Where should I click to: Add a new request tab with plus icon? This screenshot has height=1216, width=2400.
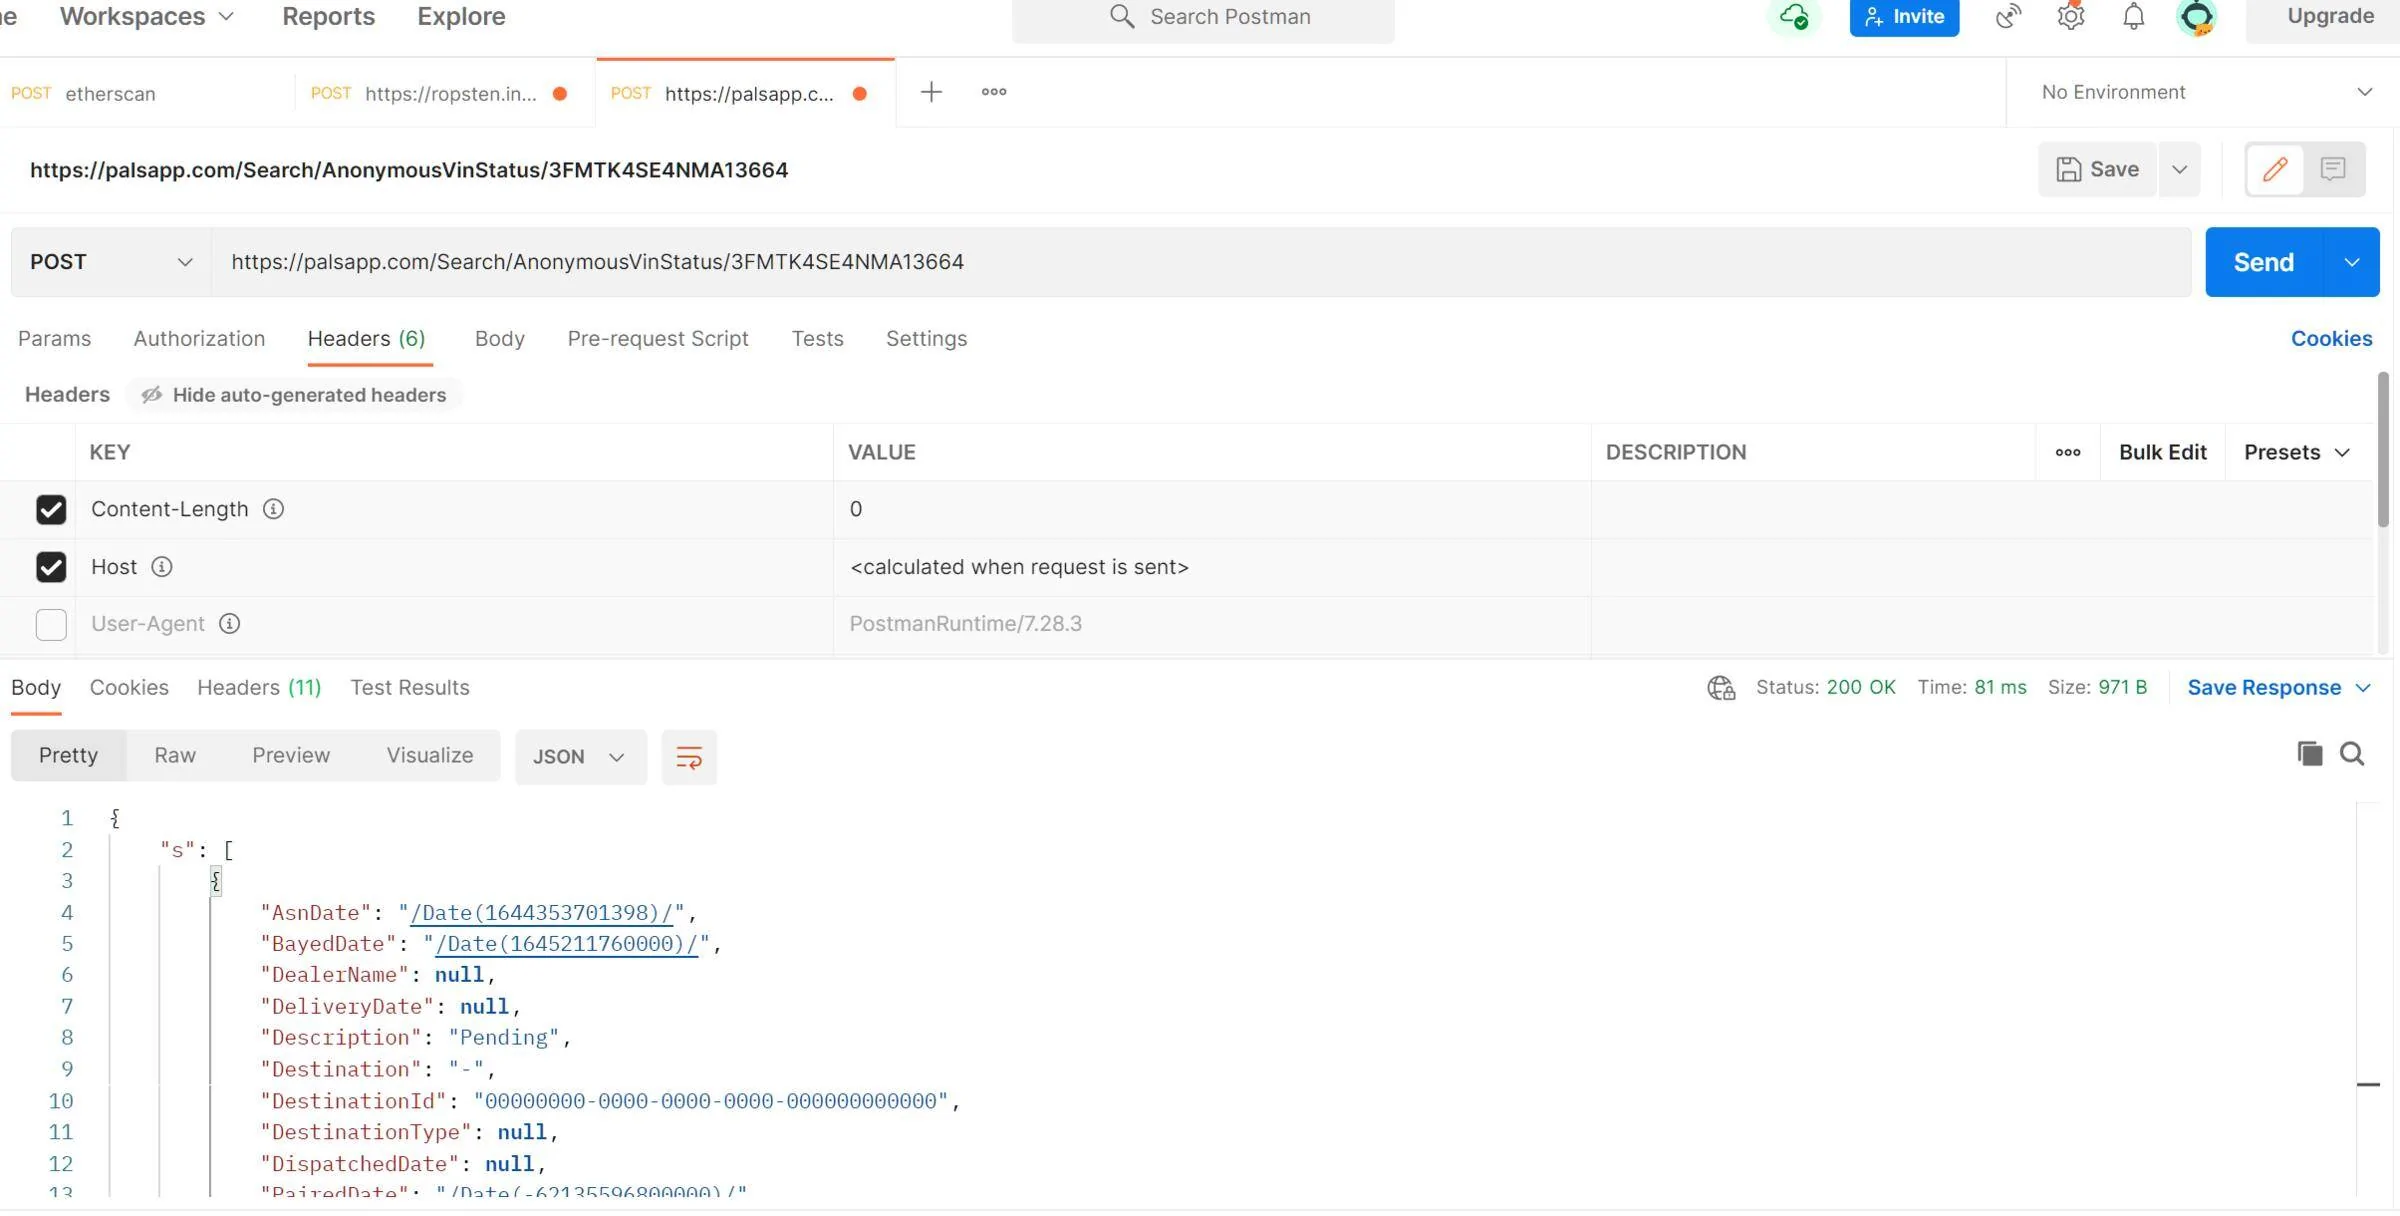pos(931,92)
